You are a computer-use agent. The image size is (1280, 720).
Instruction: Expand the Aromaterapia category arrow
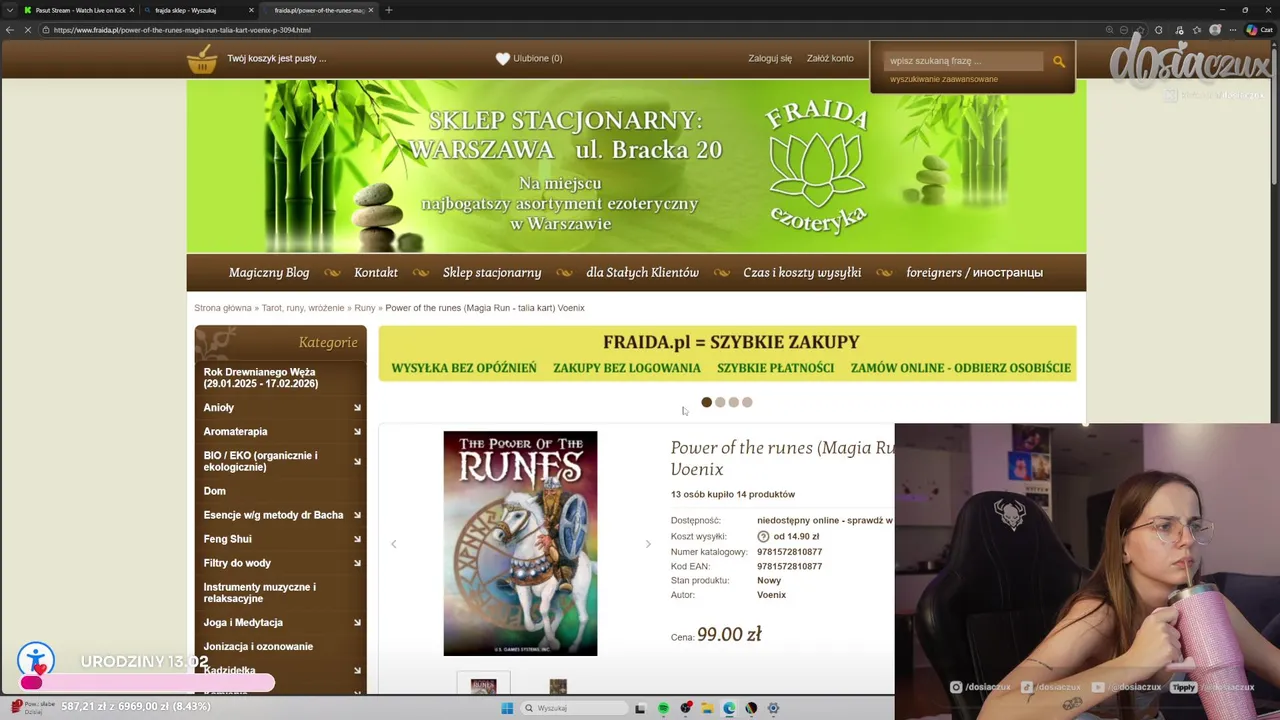pos(357,432)
